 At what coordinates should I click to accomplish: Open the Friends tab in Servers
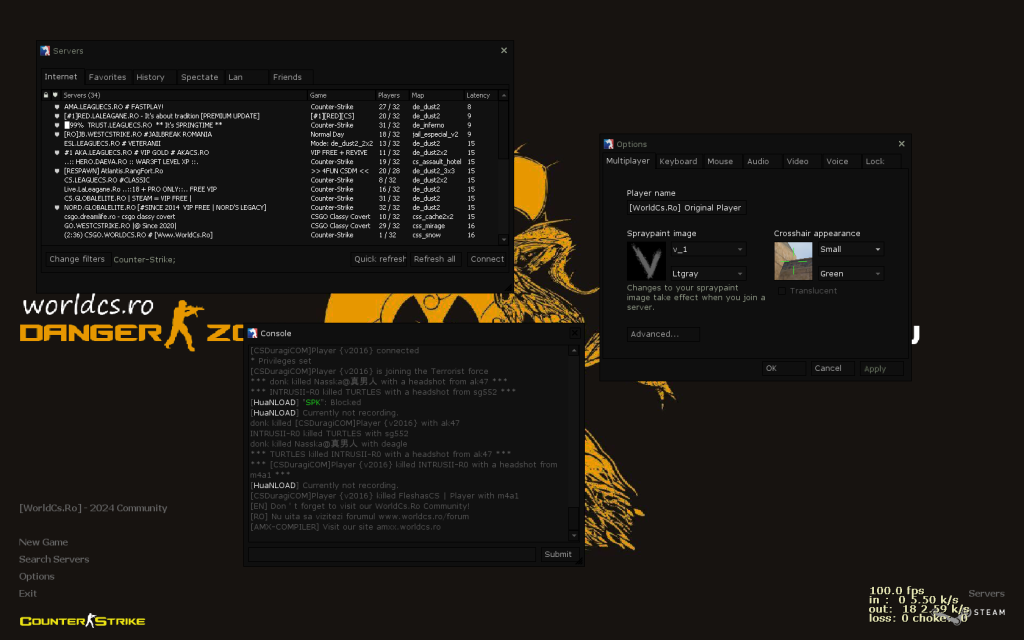pyautogui.click(x=291, y=77)
